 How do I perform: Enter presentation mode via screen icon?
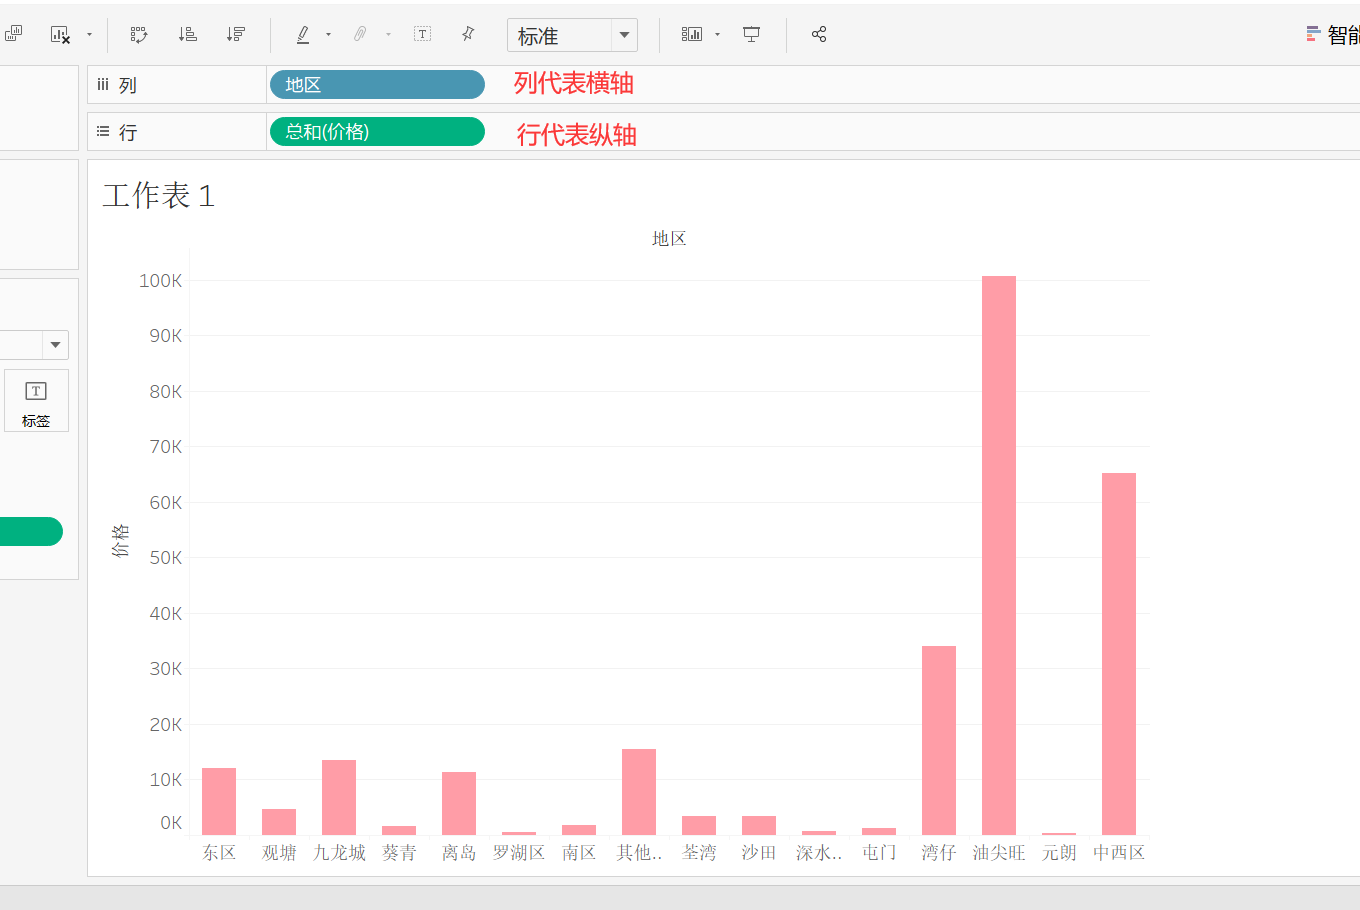point(752,34)
